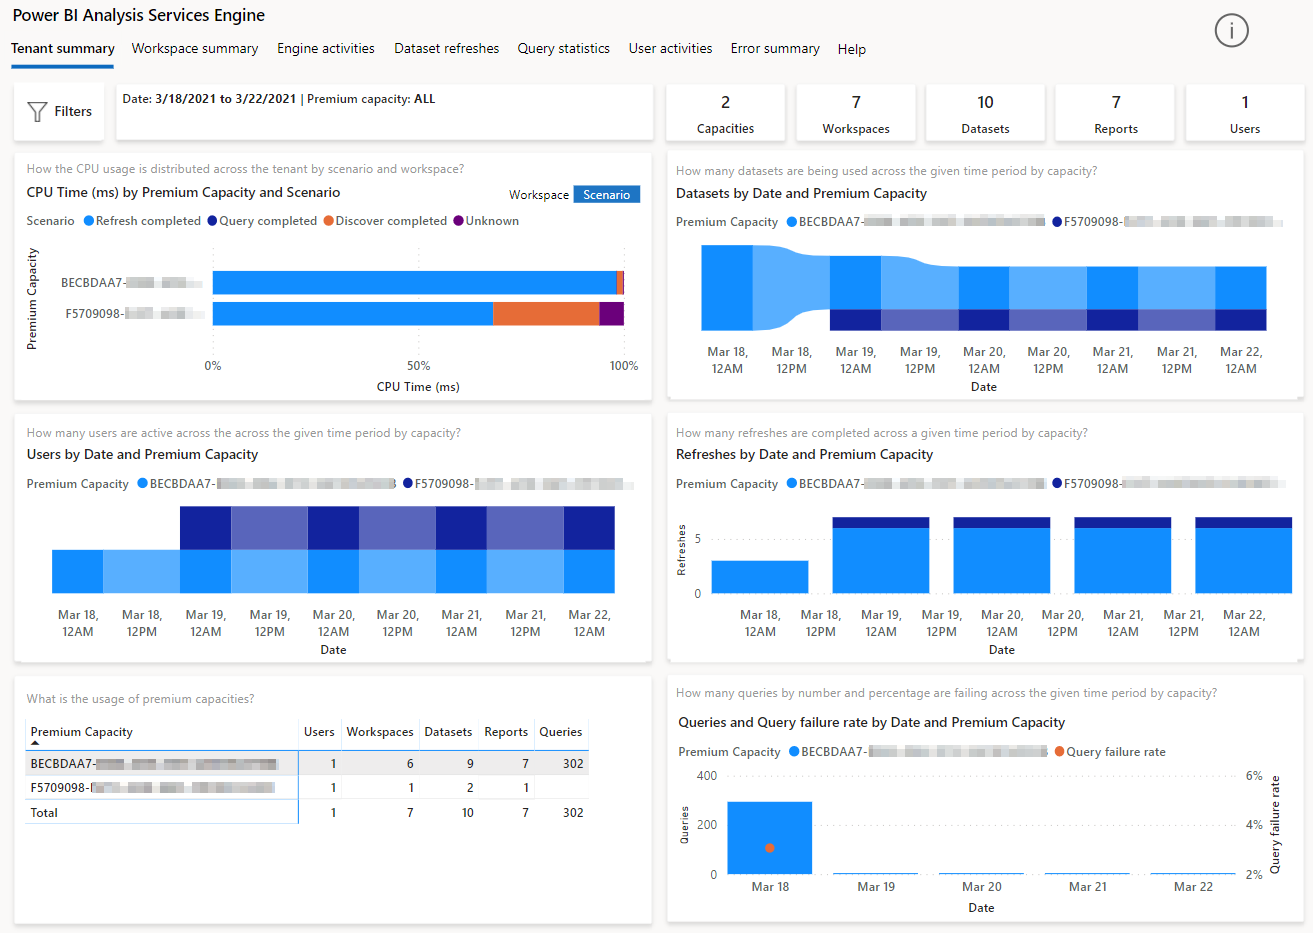This screenshot has height=933, width=1313.
Task: Select the Tenant summary tab
Action: click(x=63, y=48)
